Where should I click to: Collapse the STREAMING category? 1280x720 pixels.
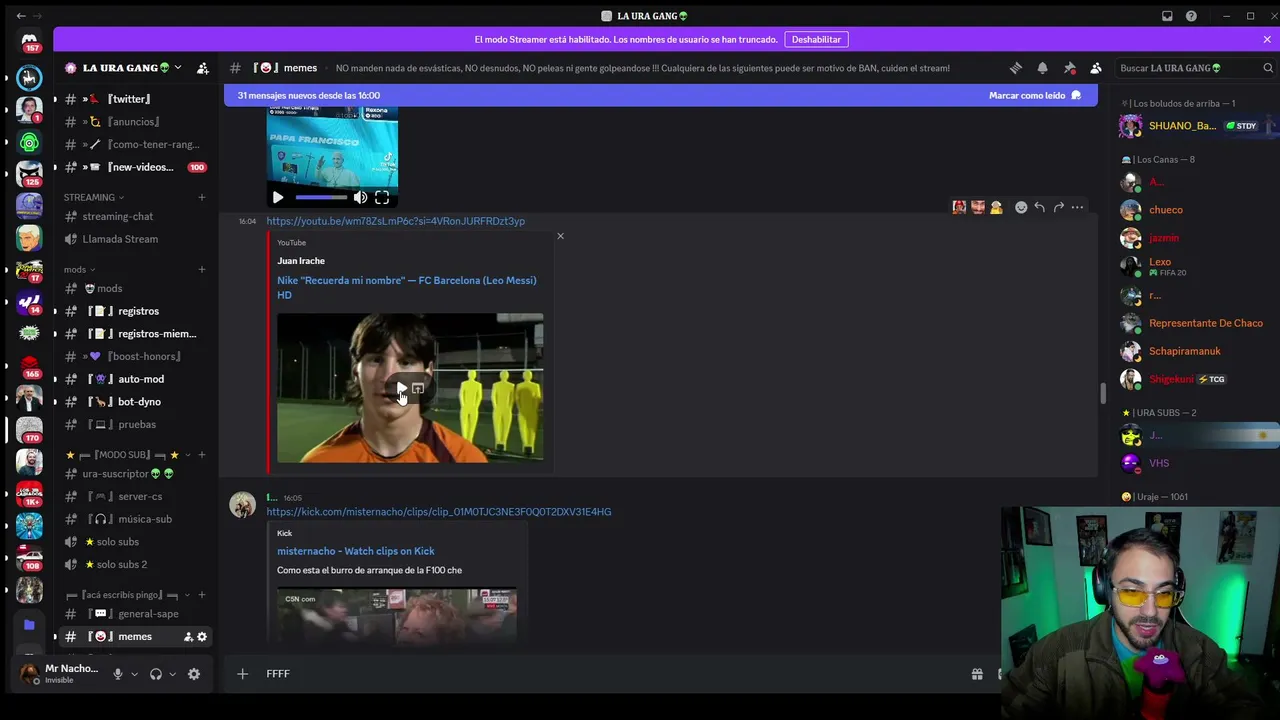pos(94,197)
